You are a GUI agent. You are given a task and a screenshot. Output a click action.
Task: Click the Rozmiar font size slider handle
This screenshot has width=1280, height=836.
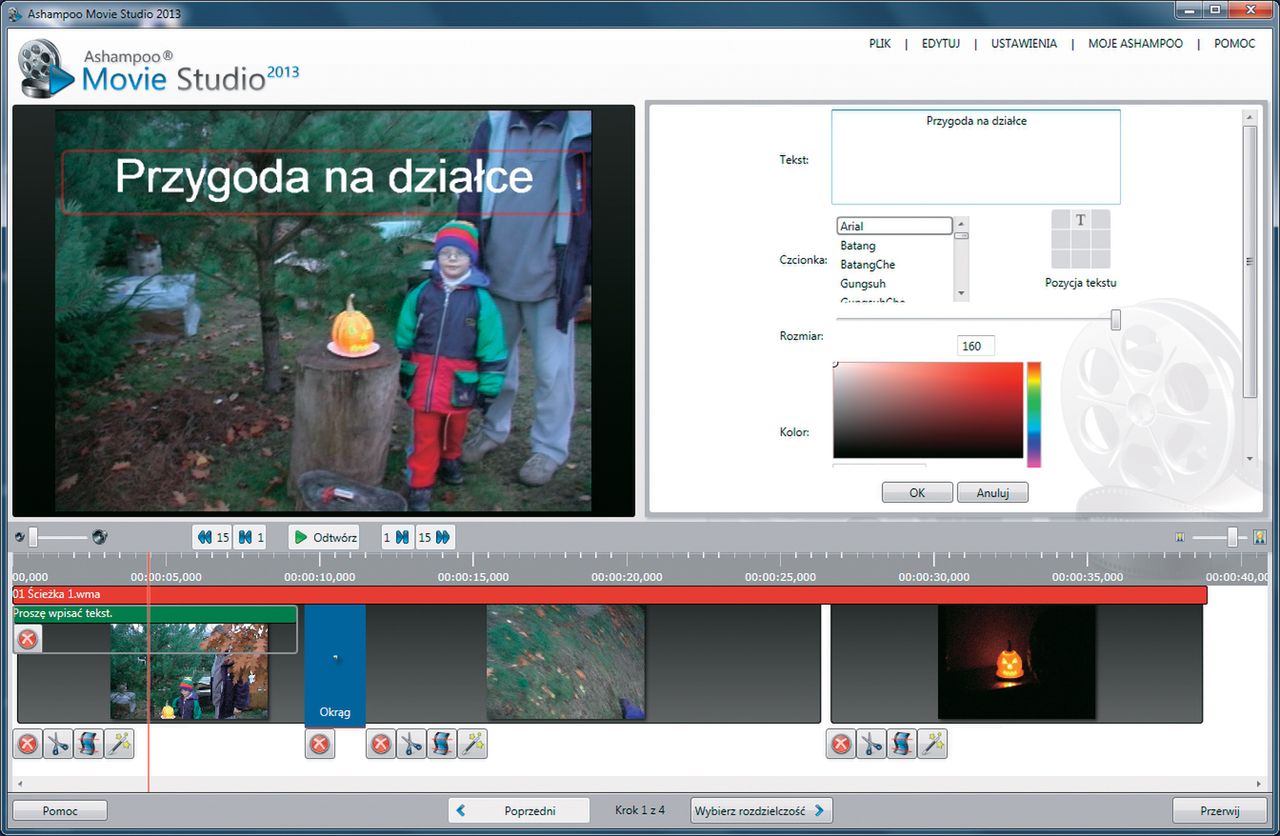point(1116,320)
